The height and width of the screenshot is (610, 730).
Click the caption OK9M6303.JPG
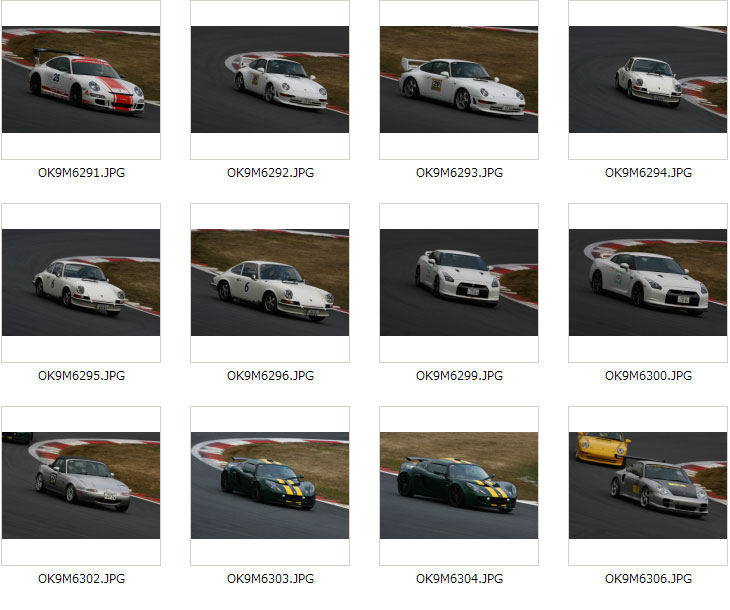point(270,579)
